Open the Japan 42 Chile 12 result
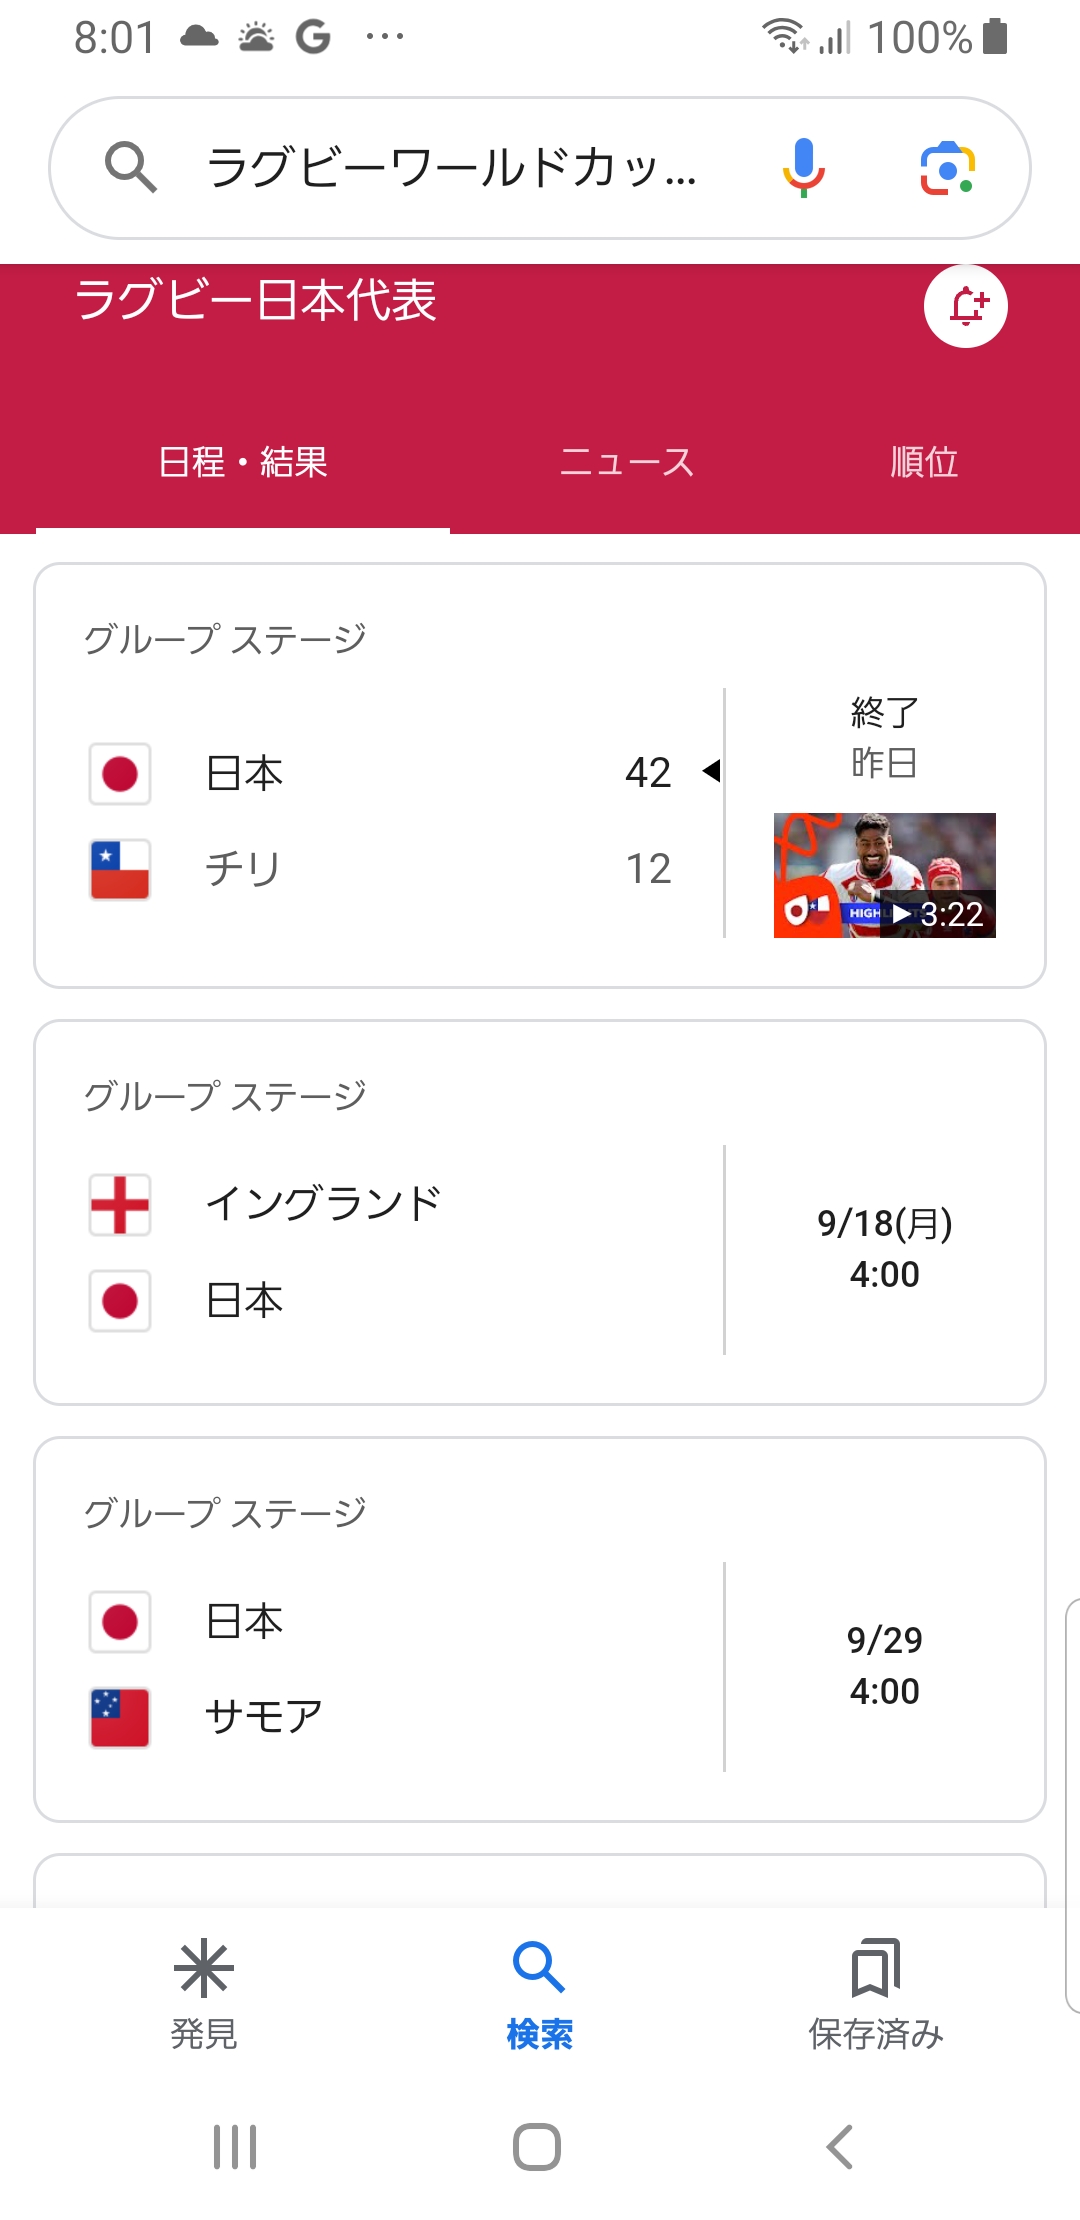Image resolution: width=1080 pixels, height=2220 pixels. click(400, 820)
